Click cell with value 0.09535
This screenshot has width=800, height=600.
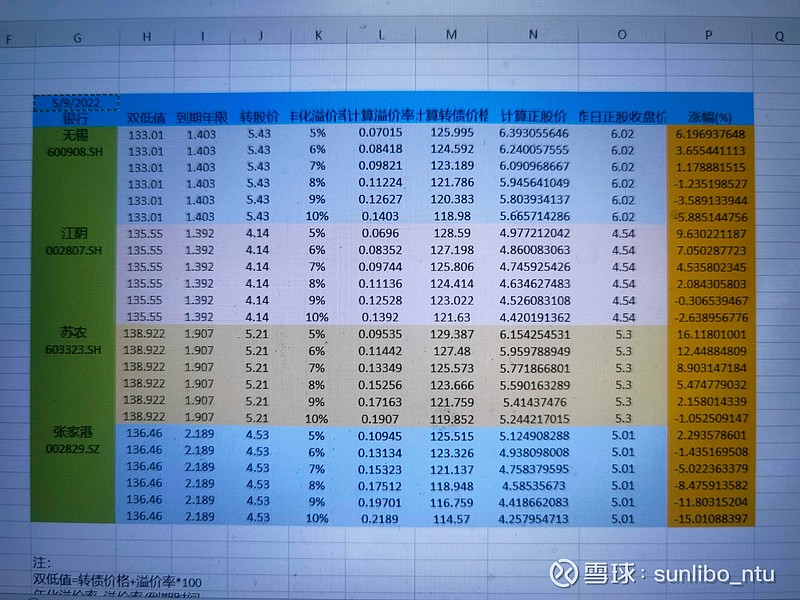(380, 334)
